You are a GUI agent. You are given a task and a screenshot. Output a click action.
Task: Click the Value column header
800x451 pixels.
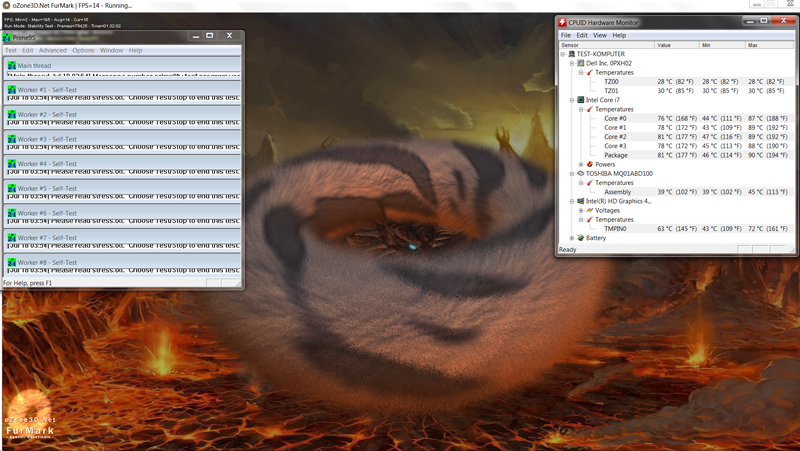677,45
